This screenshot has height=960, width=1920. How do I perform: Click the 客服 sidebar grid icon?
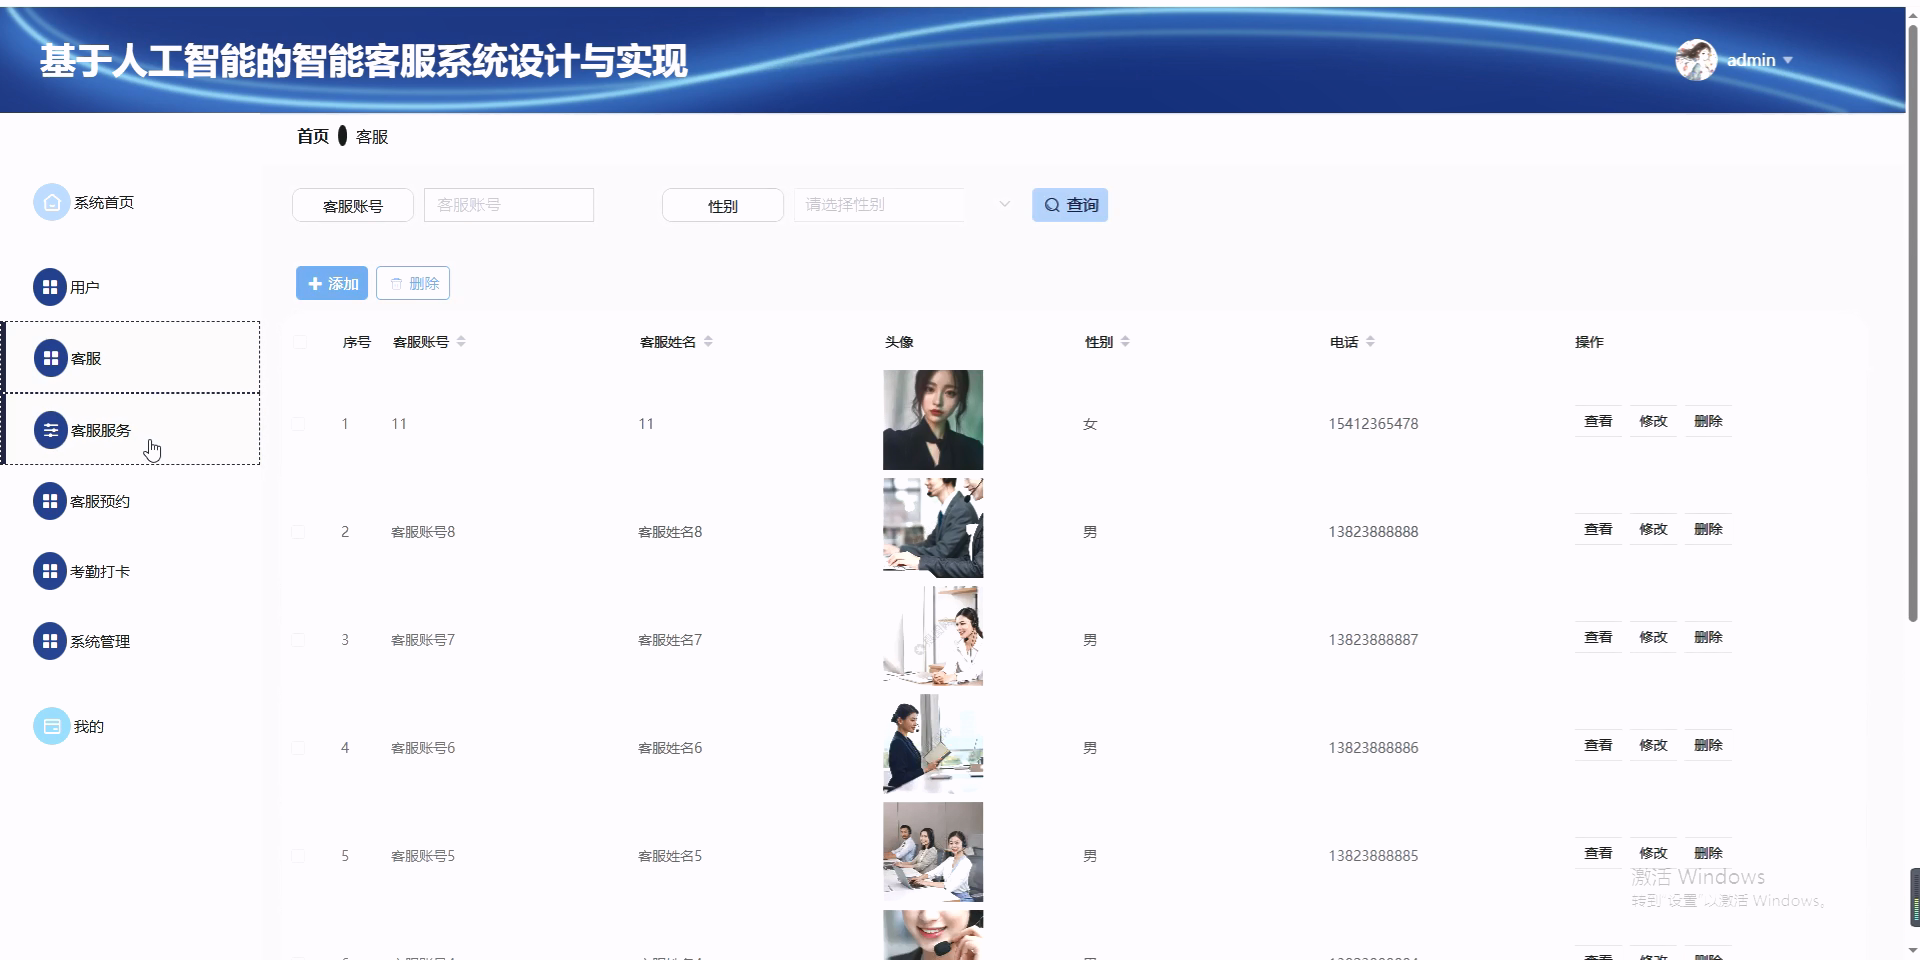pos(51,358)
